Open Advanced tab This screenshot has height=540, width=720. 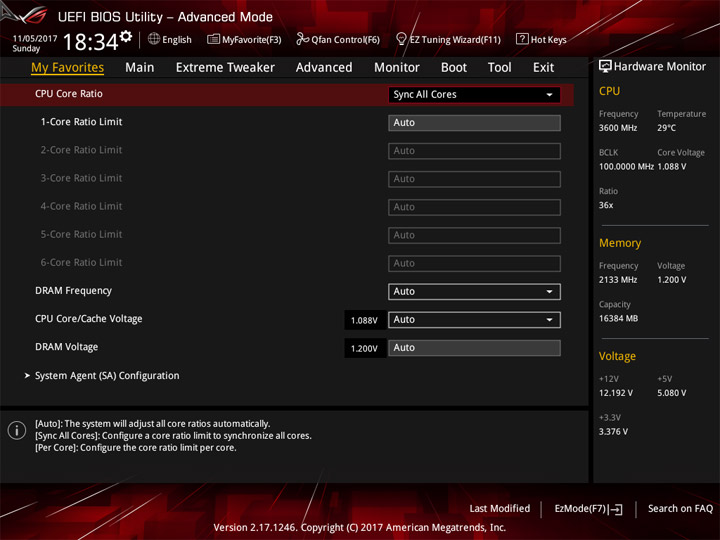(x=324, y=68)
